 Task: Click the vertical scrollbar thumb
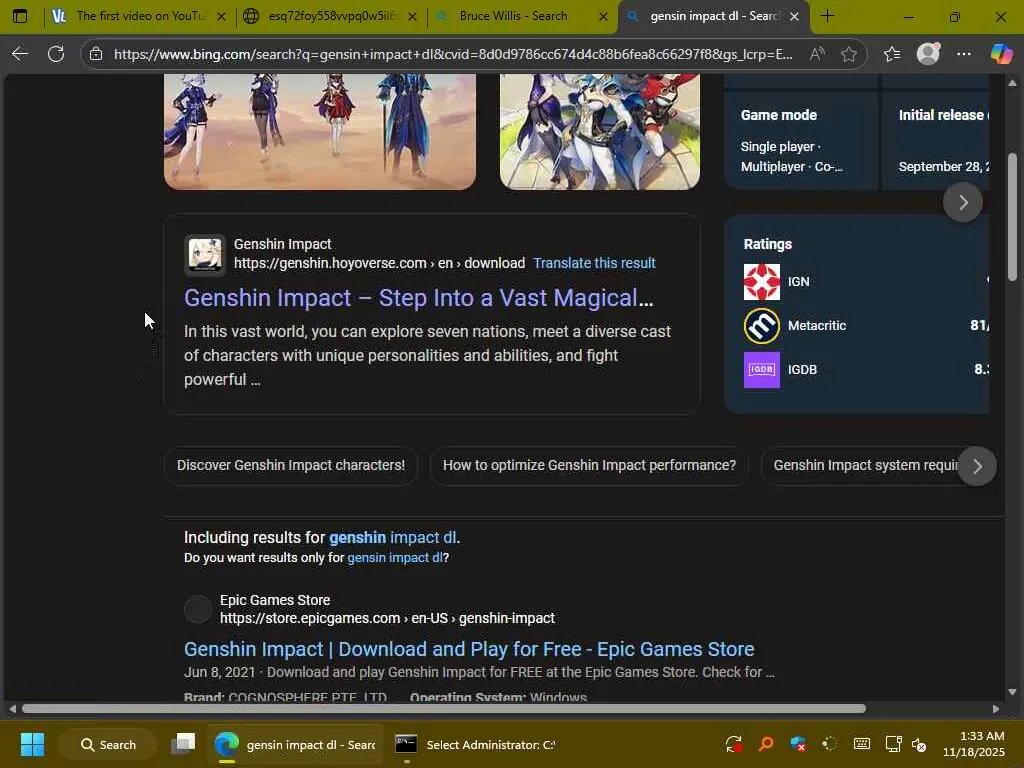click(1012, 217)
